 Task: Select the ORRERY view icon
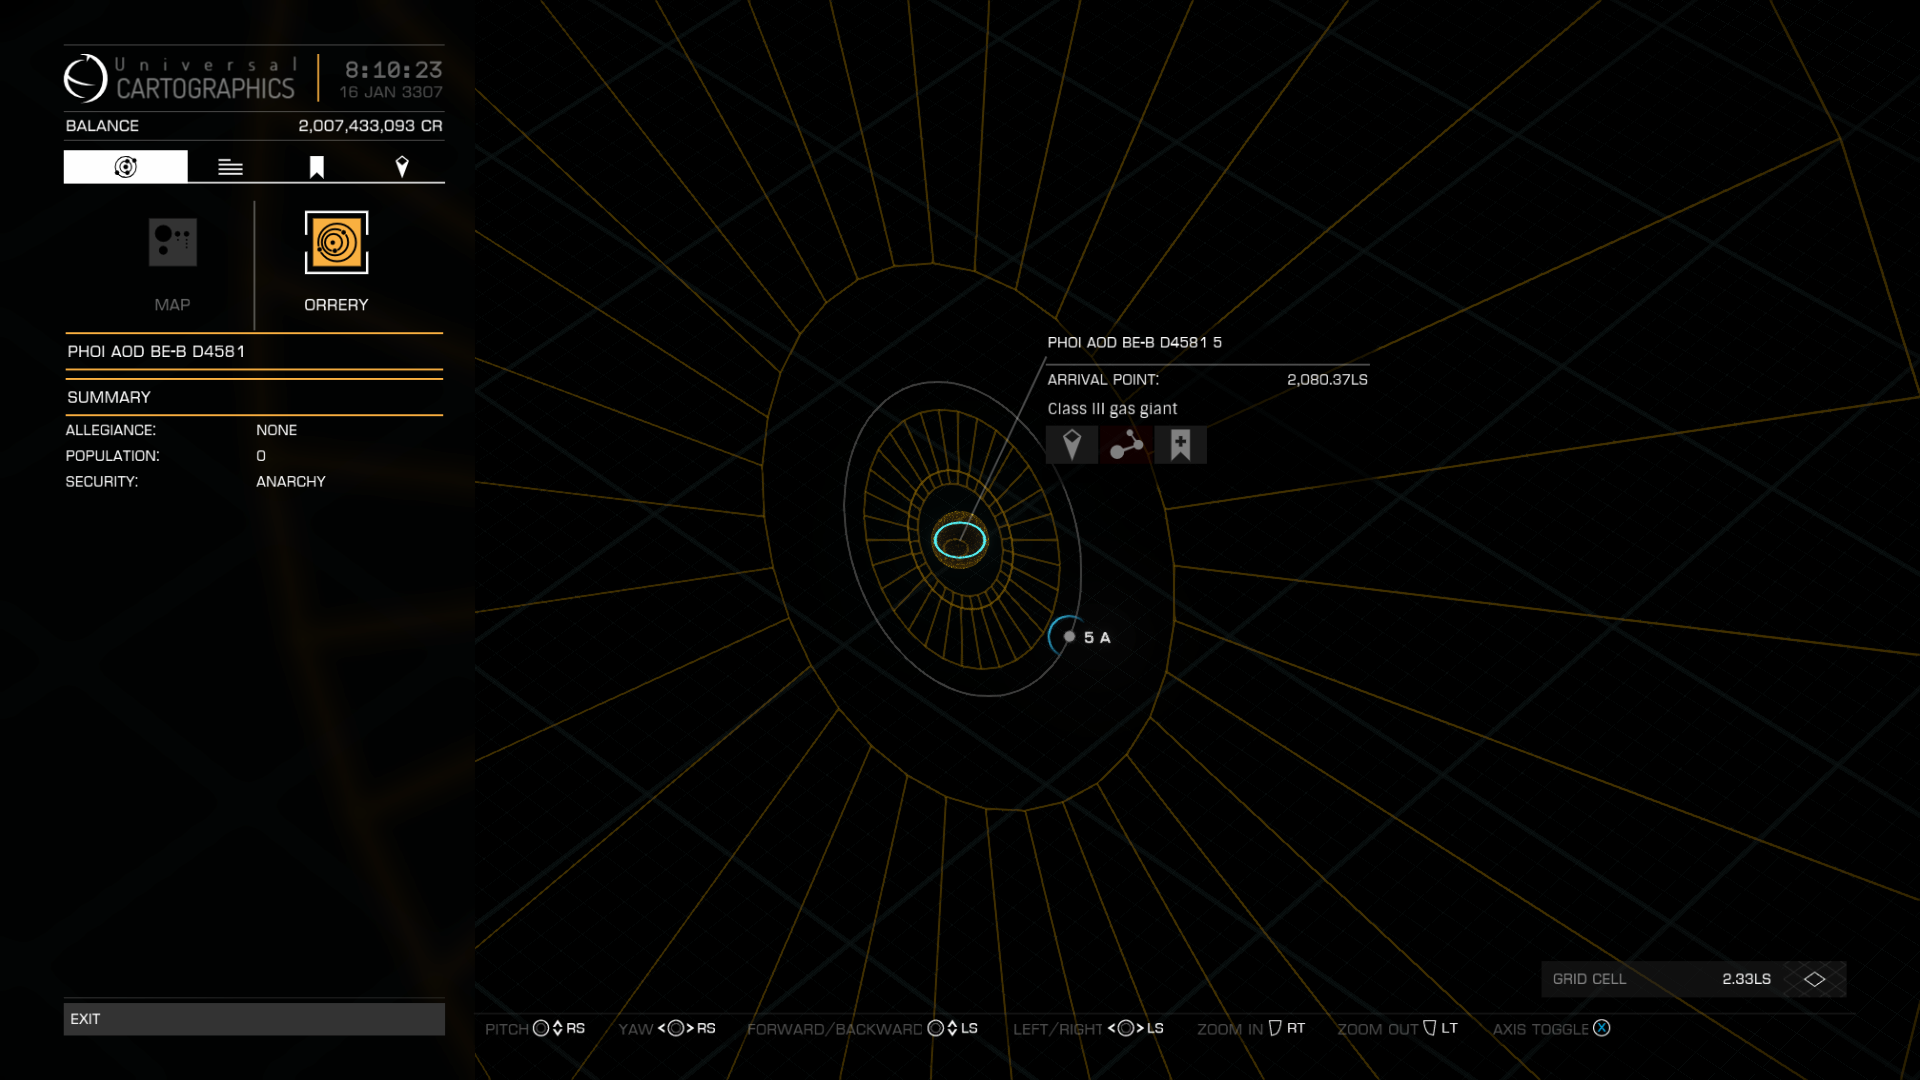pyautogui.click(x=336, y=242)
